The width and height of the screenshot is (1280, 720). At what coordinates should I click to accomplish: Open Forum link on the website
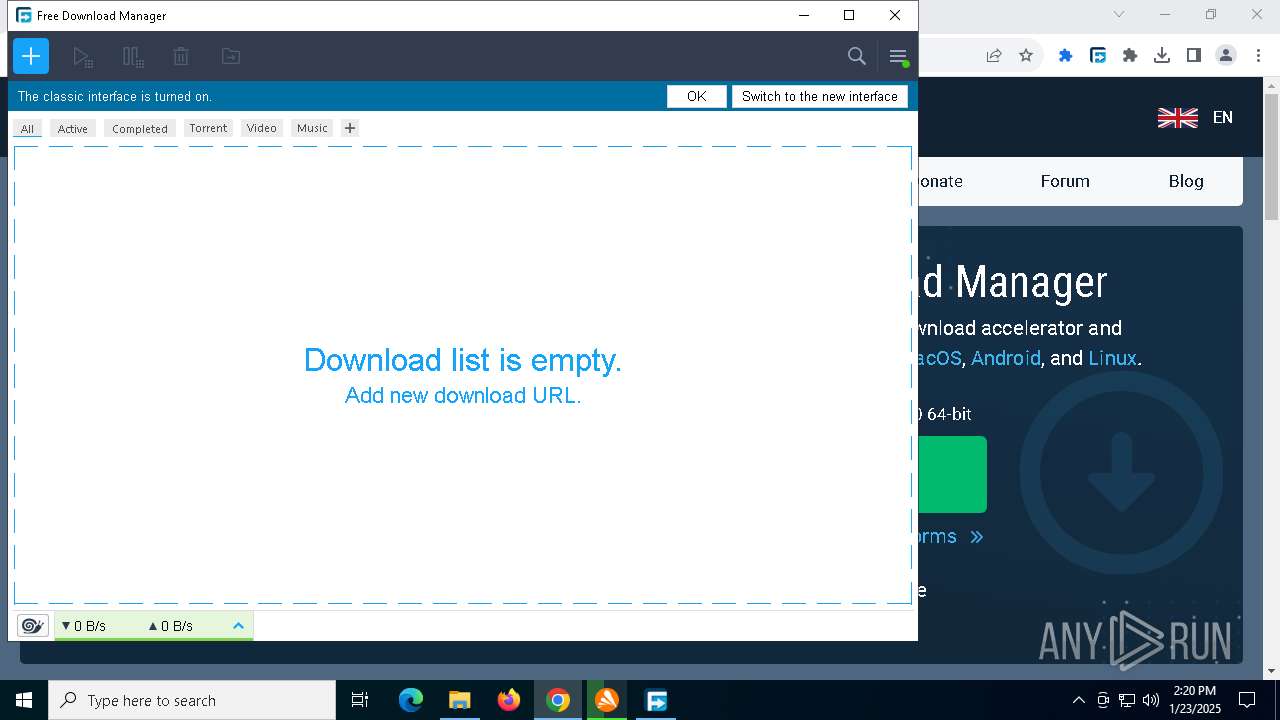click(1065, 181)
